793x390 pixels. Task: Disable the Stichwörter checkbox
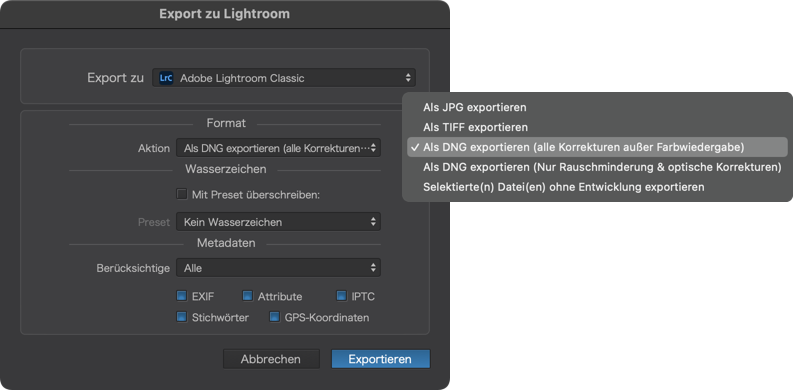[x=182, y=317]
